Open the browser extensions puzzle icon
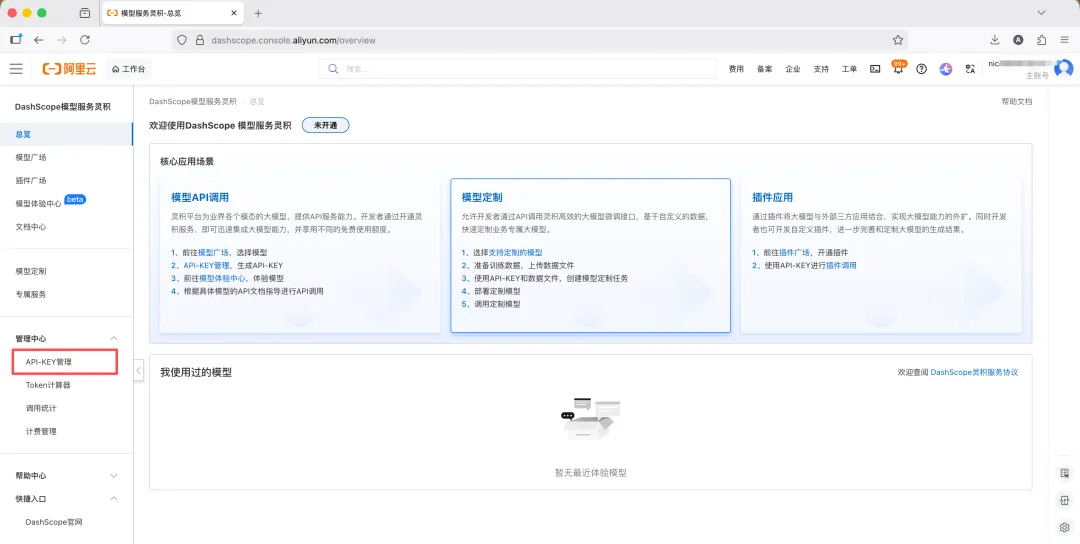The image size is (1080, 544). point(1041,40)
